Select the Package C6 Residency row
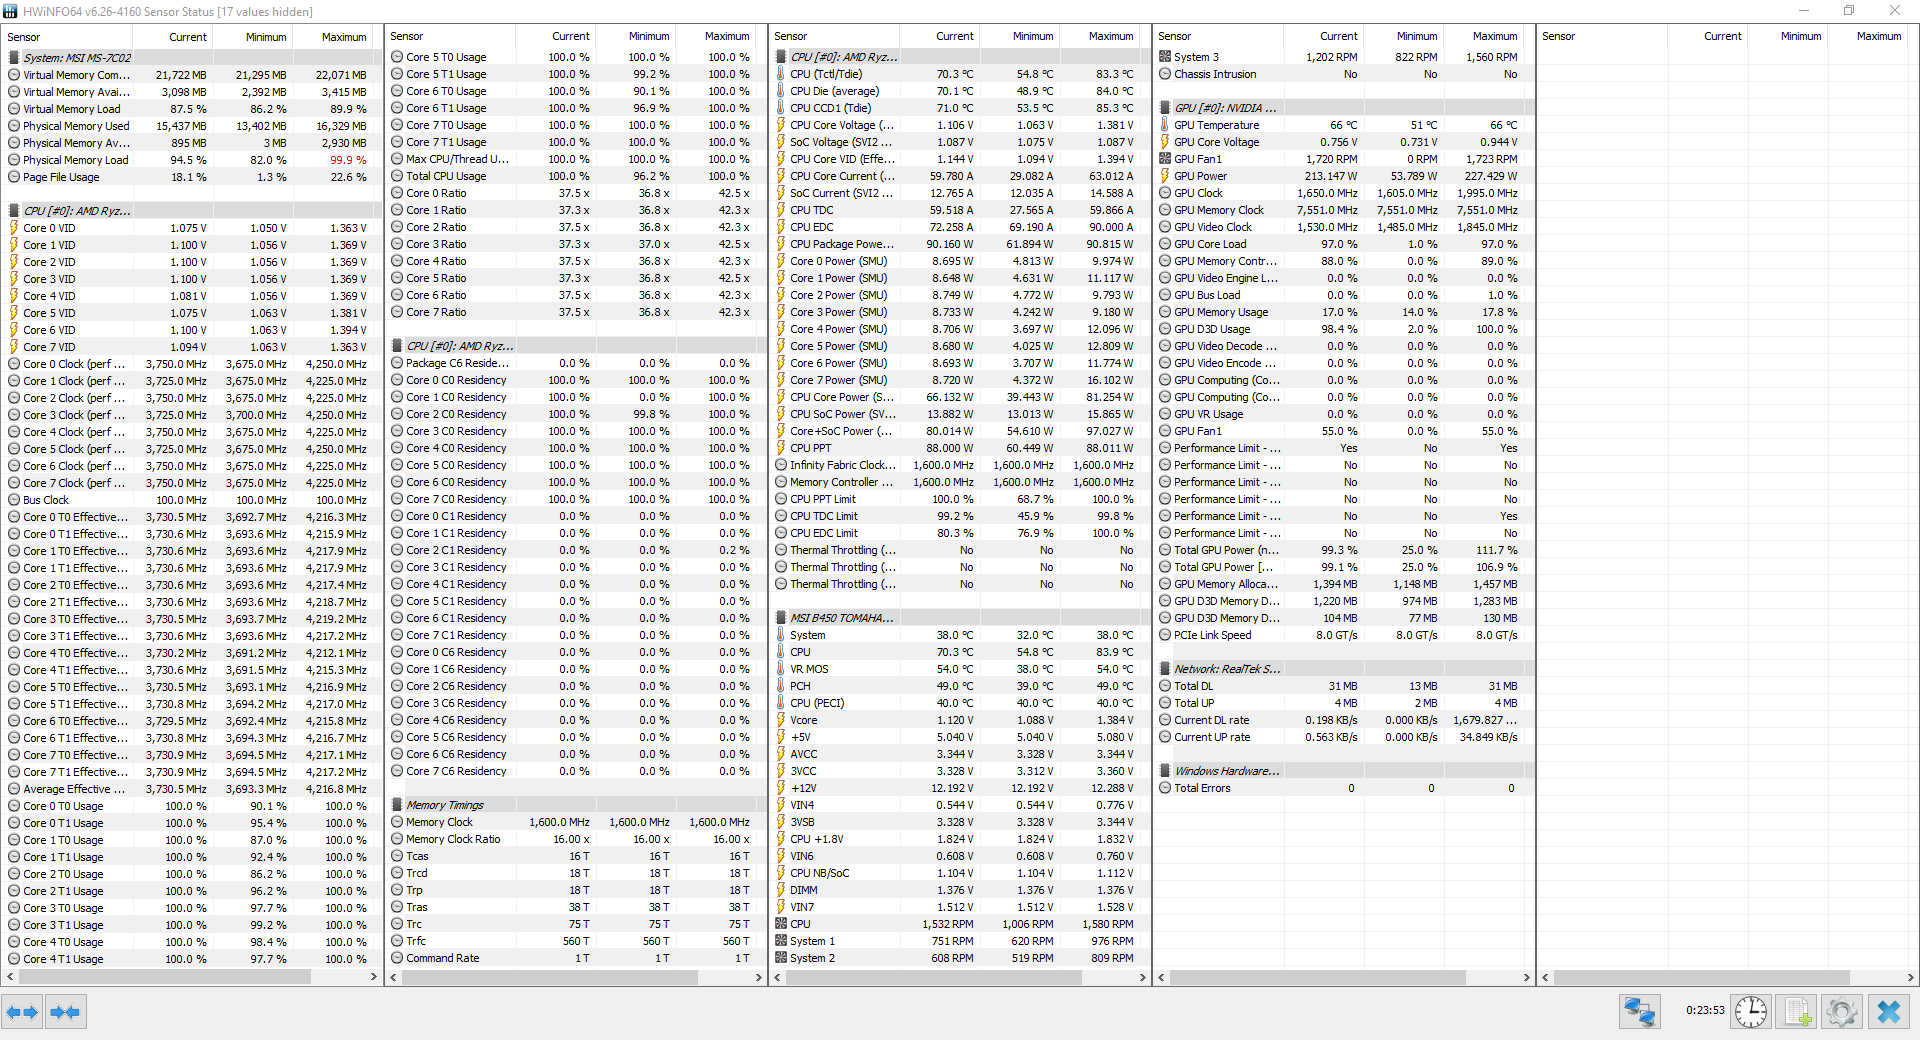Image resolution: width=1920 pixels, height=1040 pixels. [x=576, y=363]
